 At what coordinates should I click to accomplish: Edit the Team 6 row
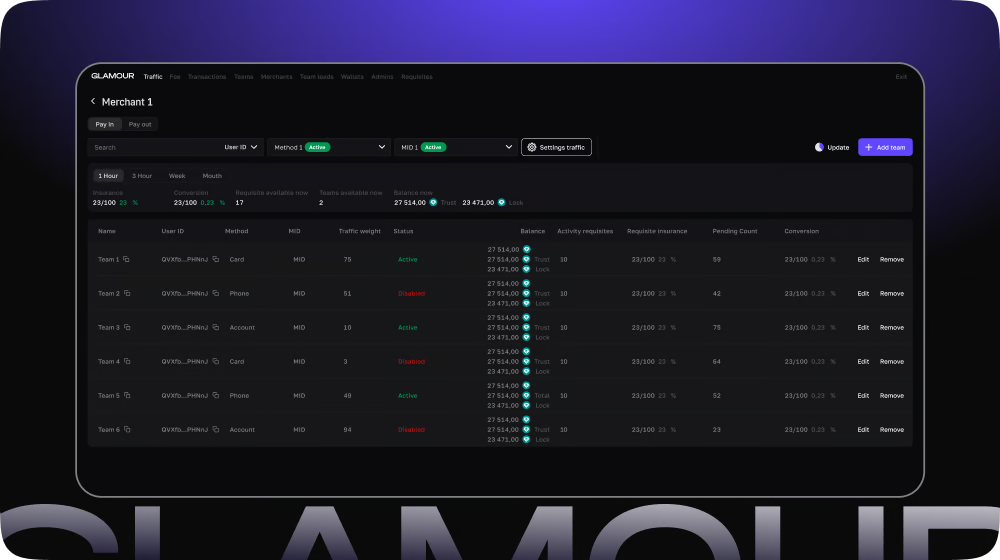863,430
